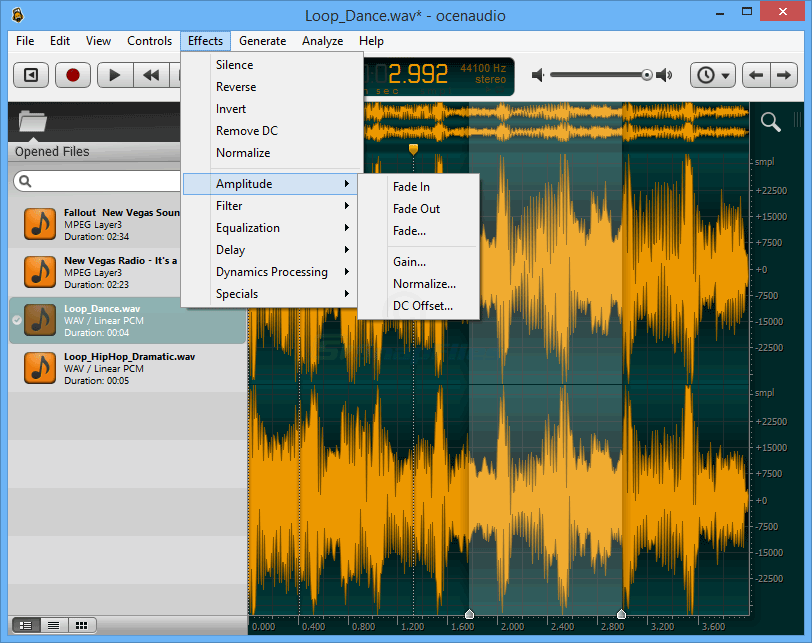
Task: Expand the Dynamics Processing submenu
Action: [271, 272]
